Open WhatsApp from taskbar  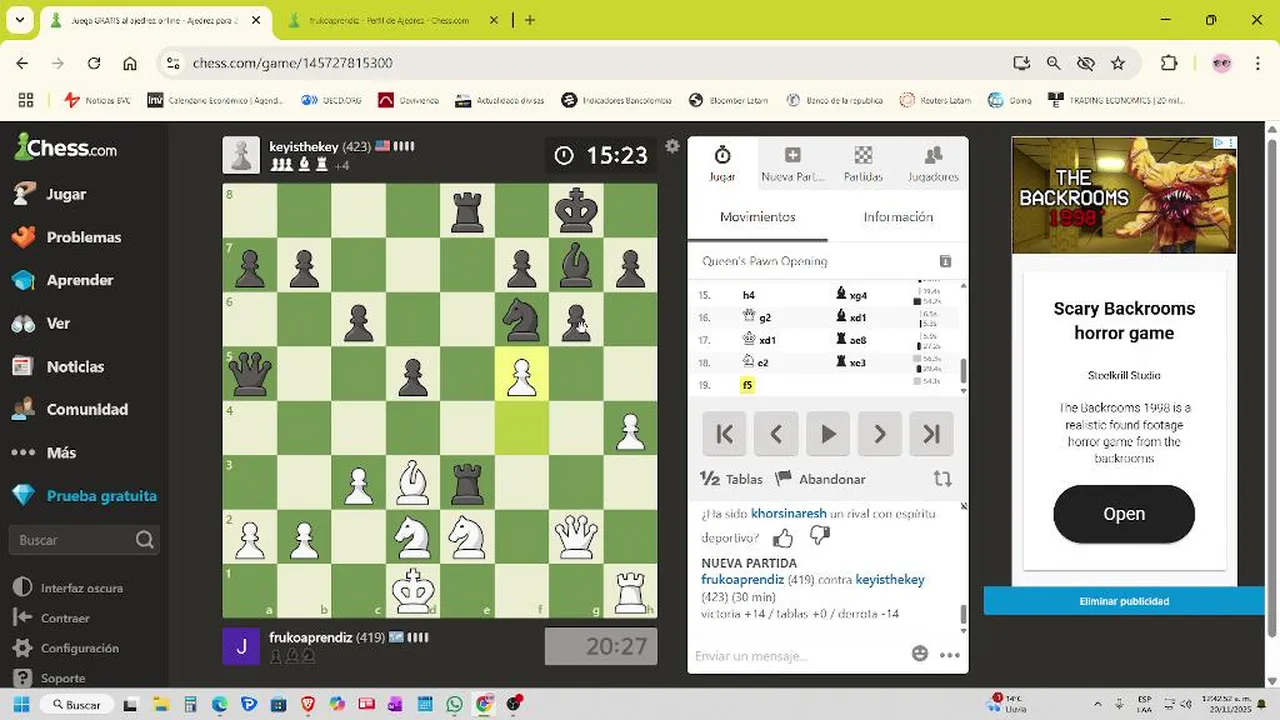click(x=455, y=705)
